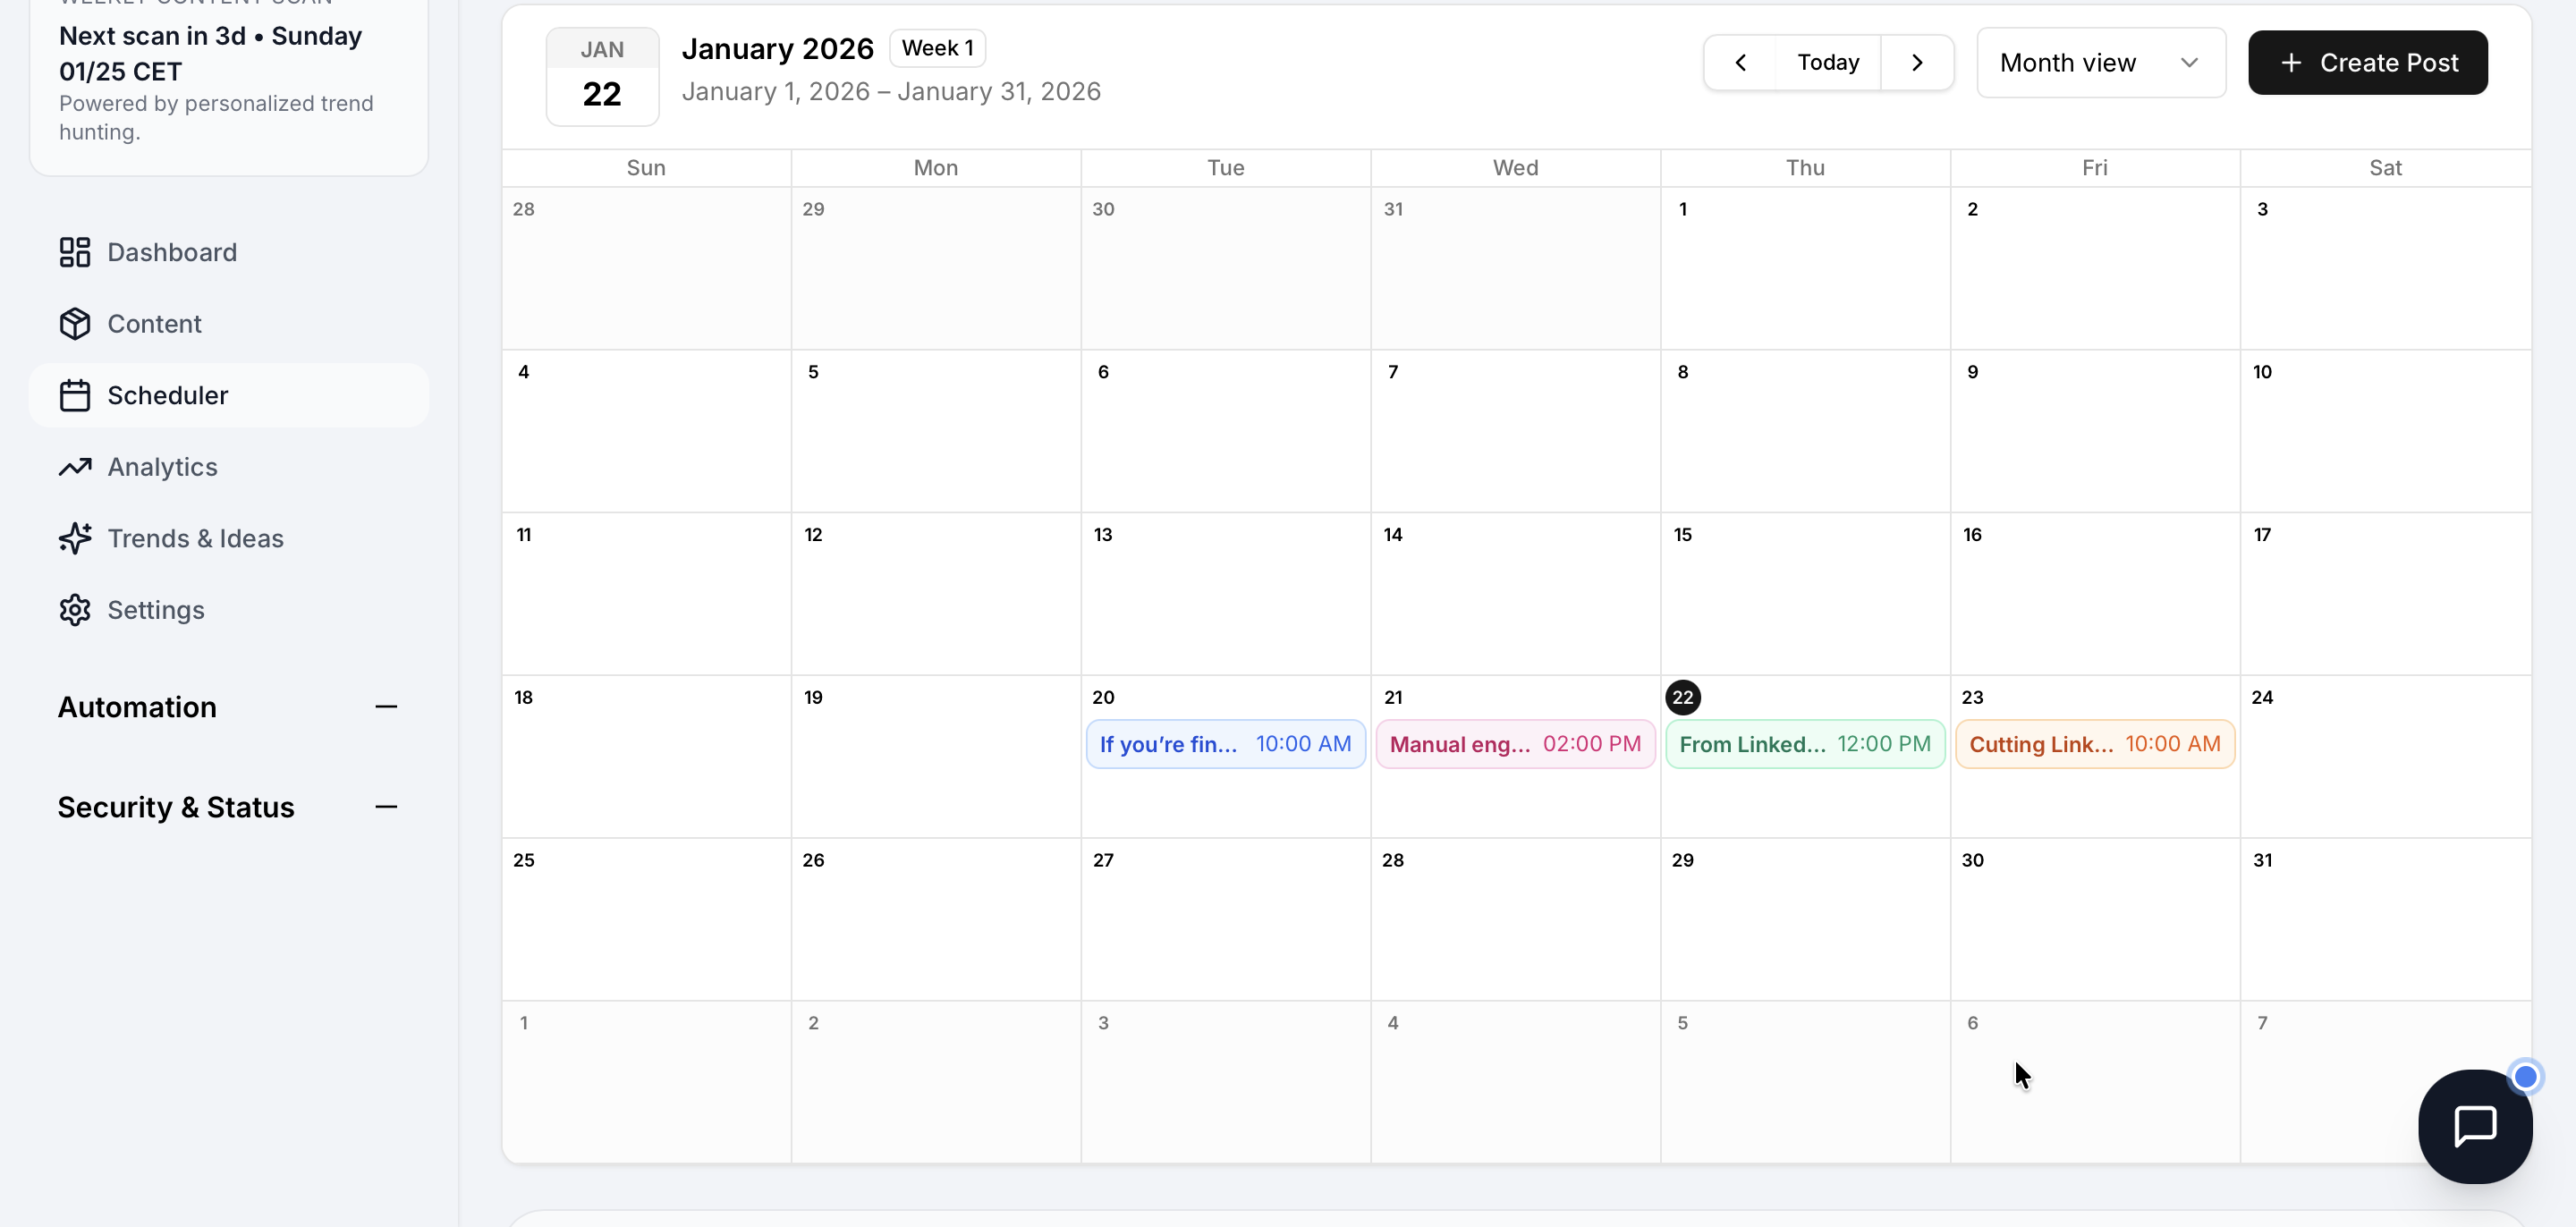Collapse the Automation section

pyautogui.click(x=386, y=707)
